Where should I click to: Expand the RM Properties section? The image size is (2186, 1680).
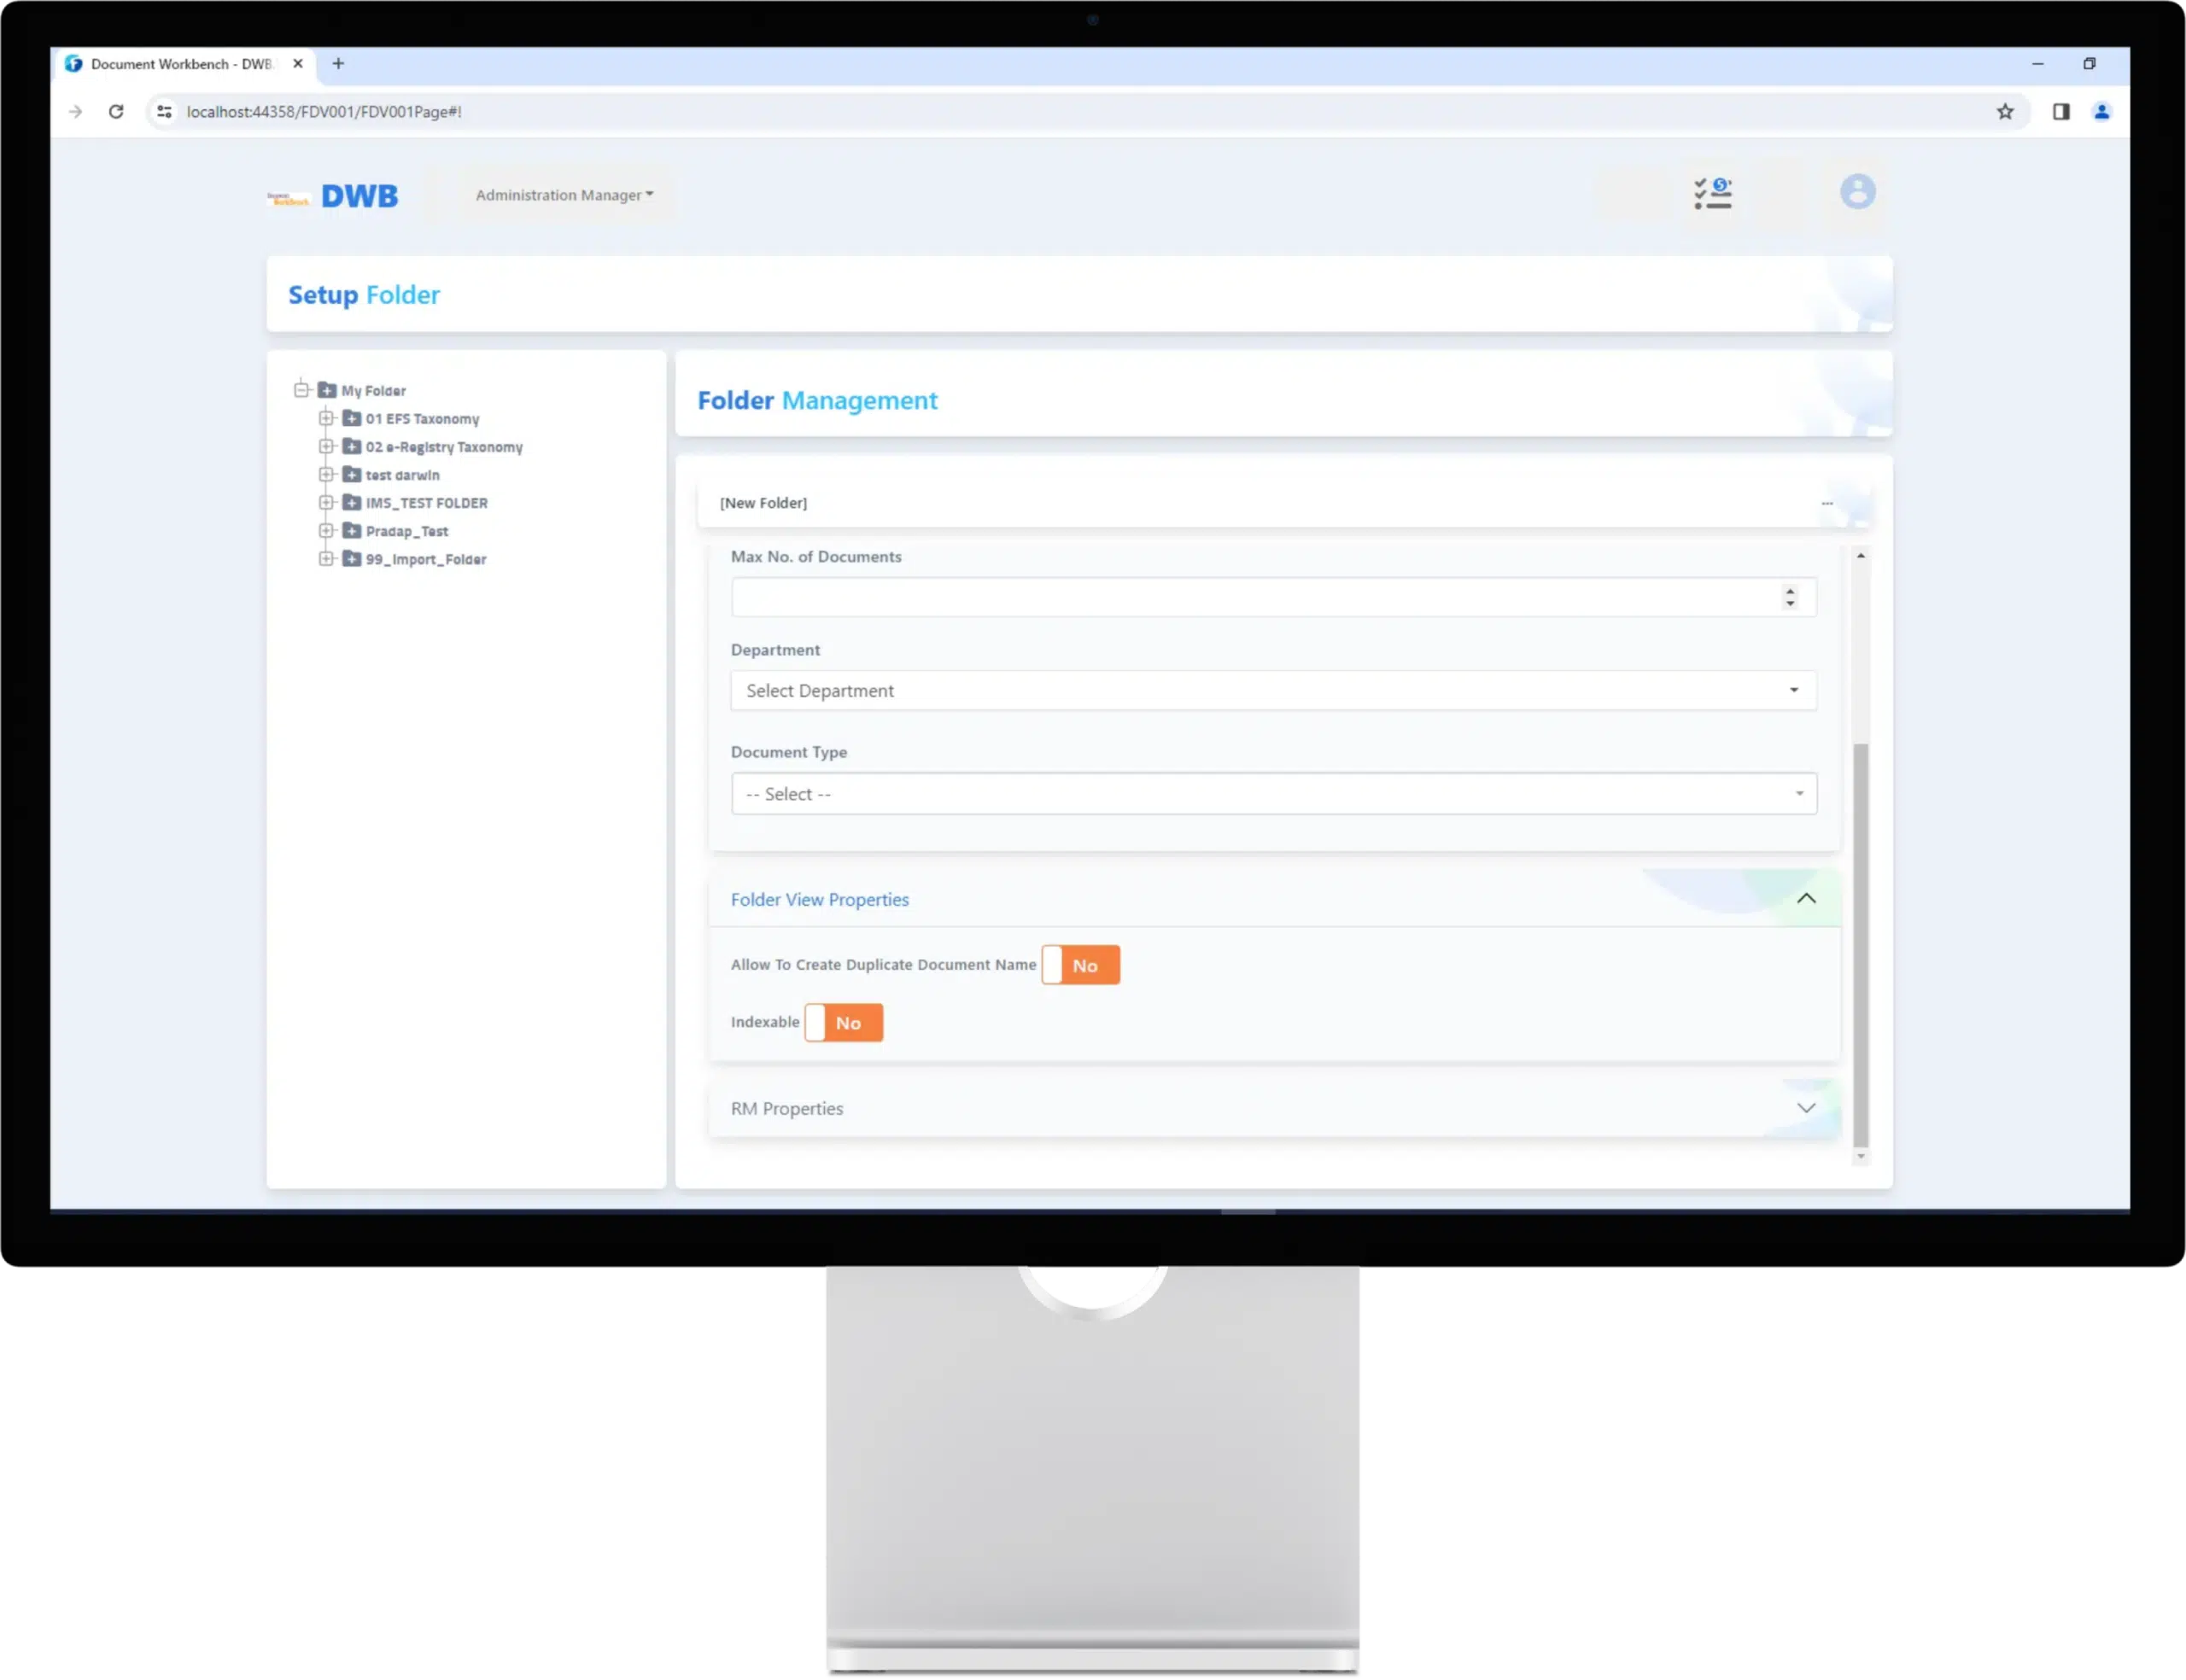point(1805,1108)
